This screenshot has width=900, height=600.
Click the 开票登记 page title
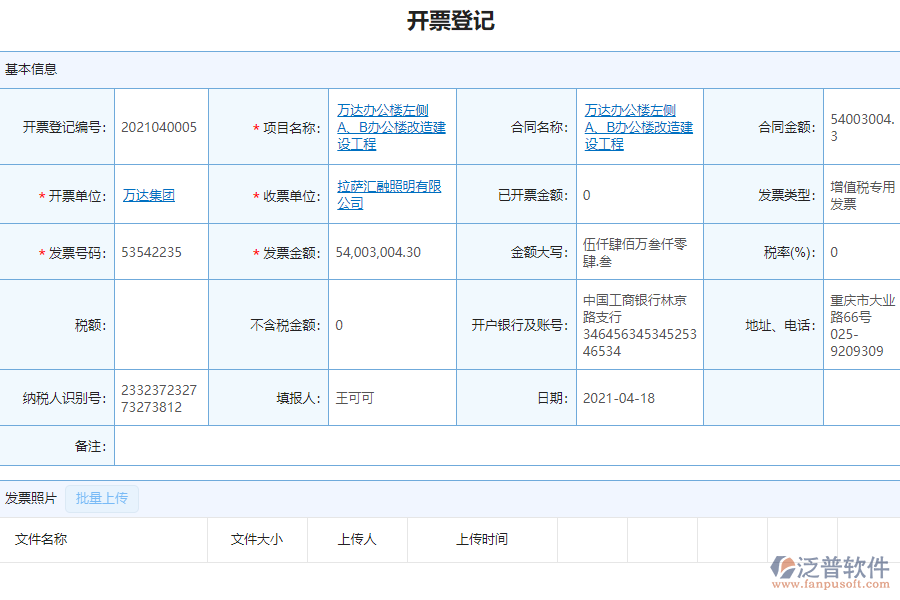(449, 19)
